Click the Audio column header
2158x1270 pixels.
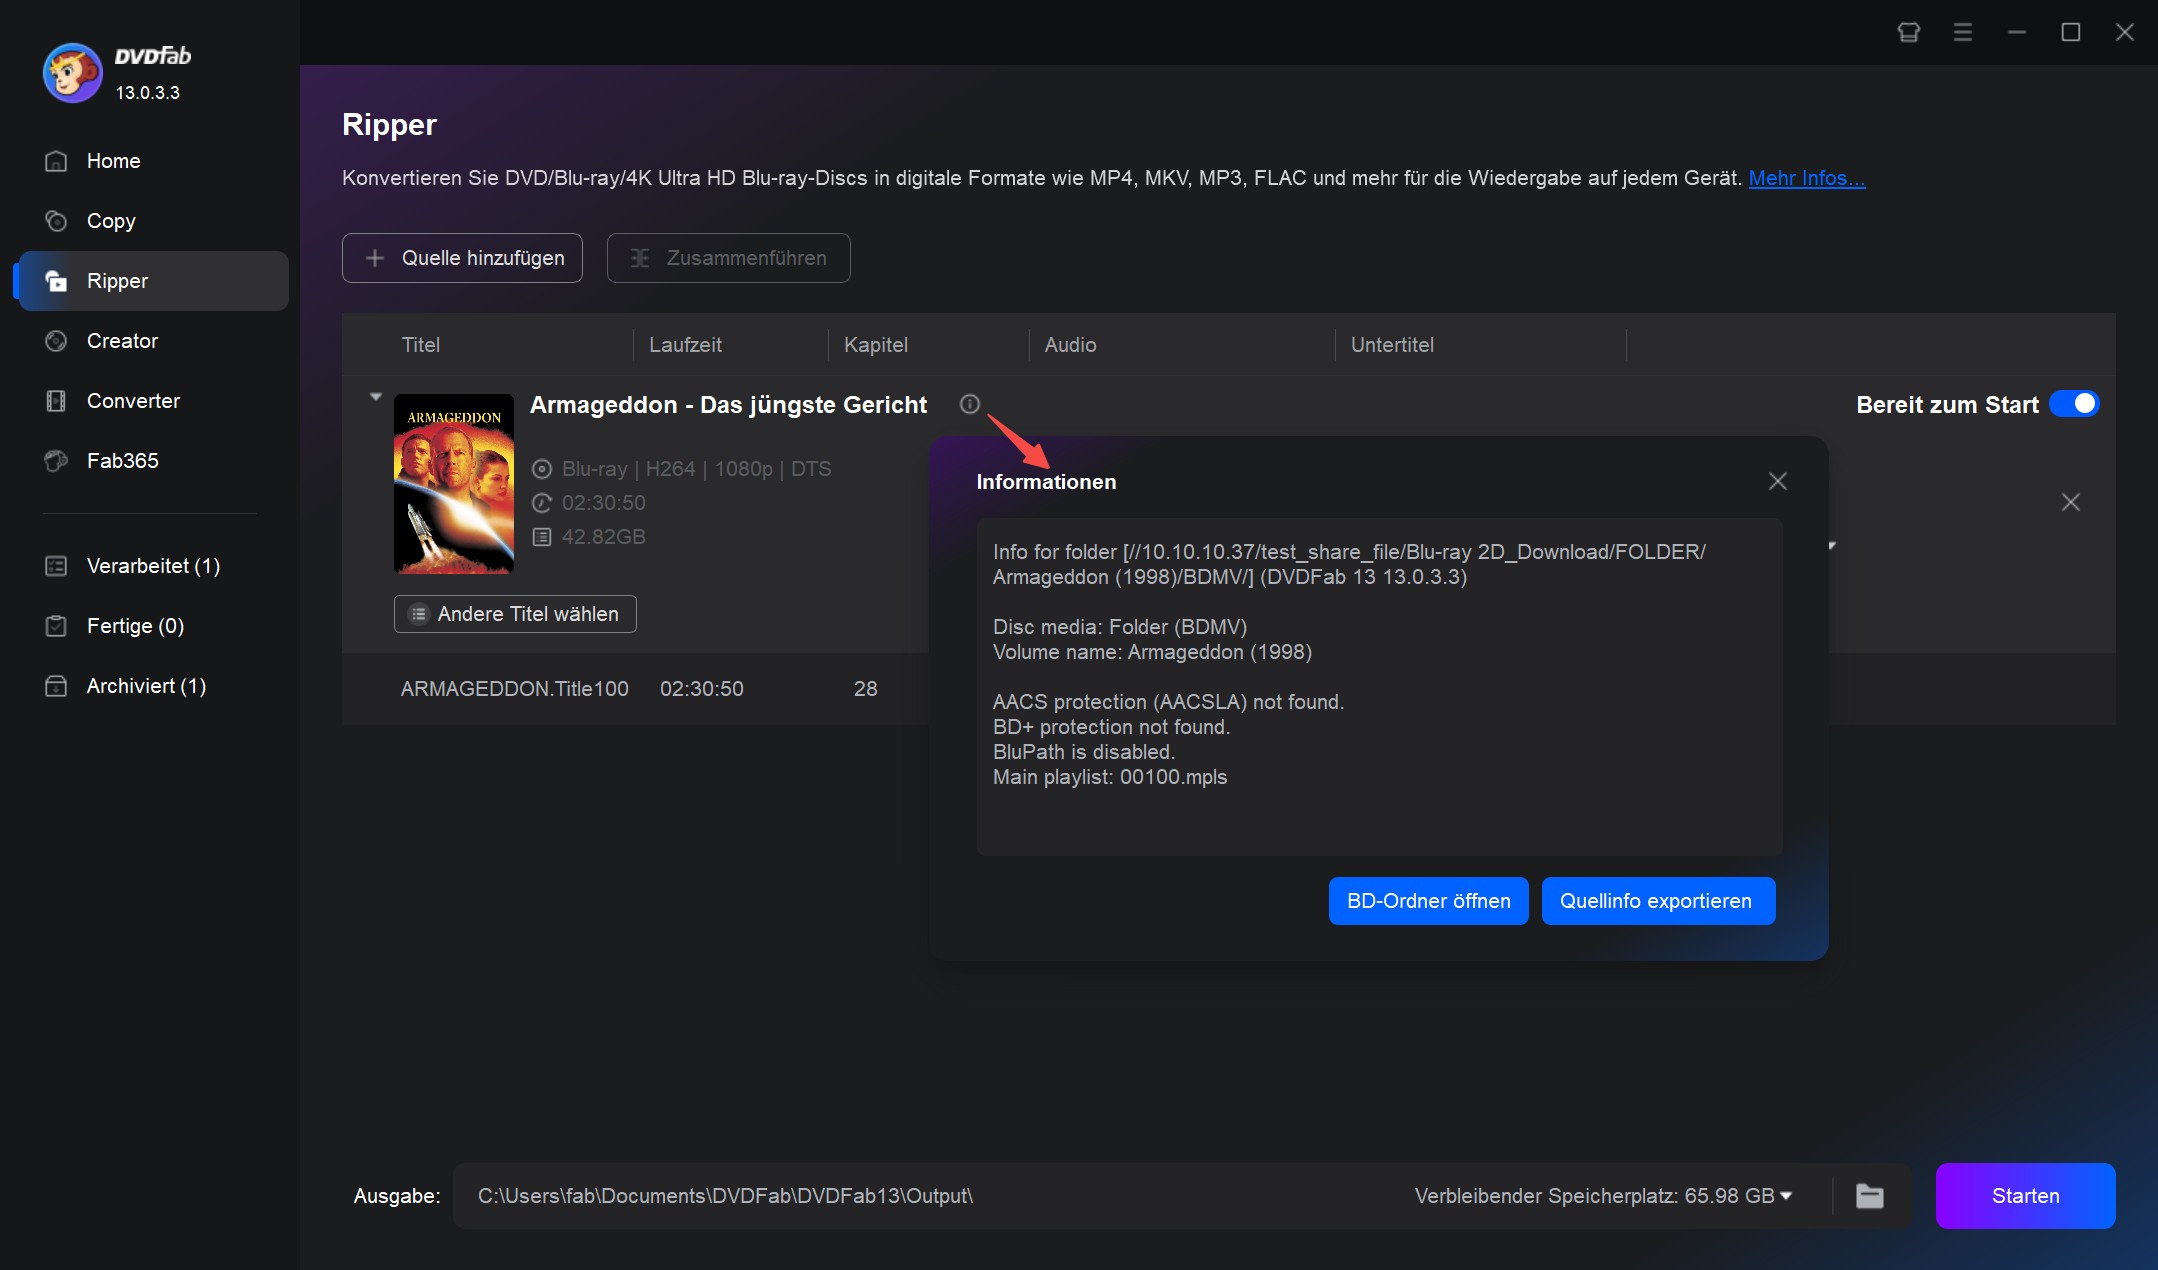point(1070,345)
